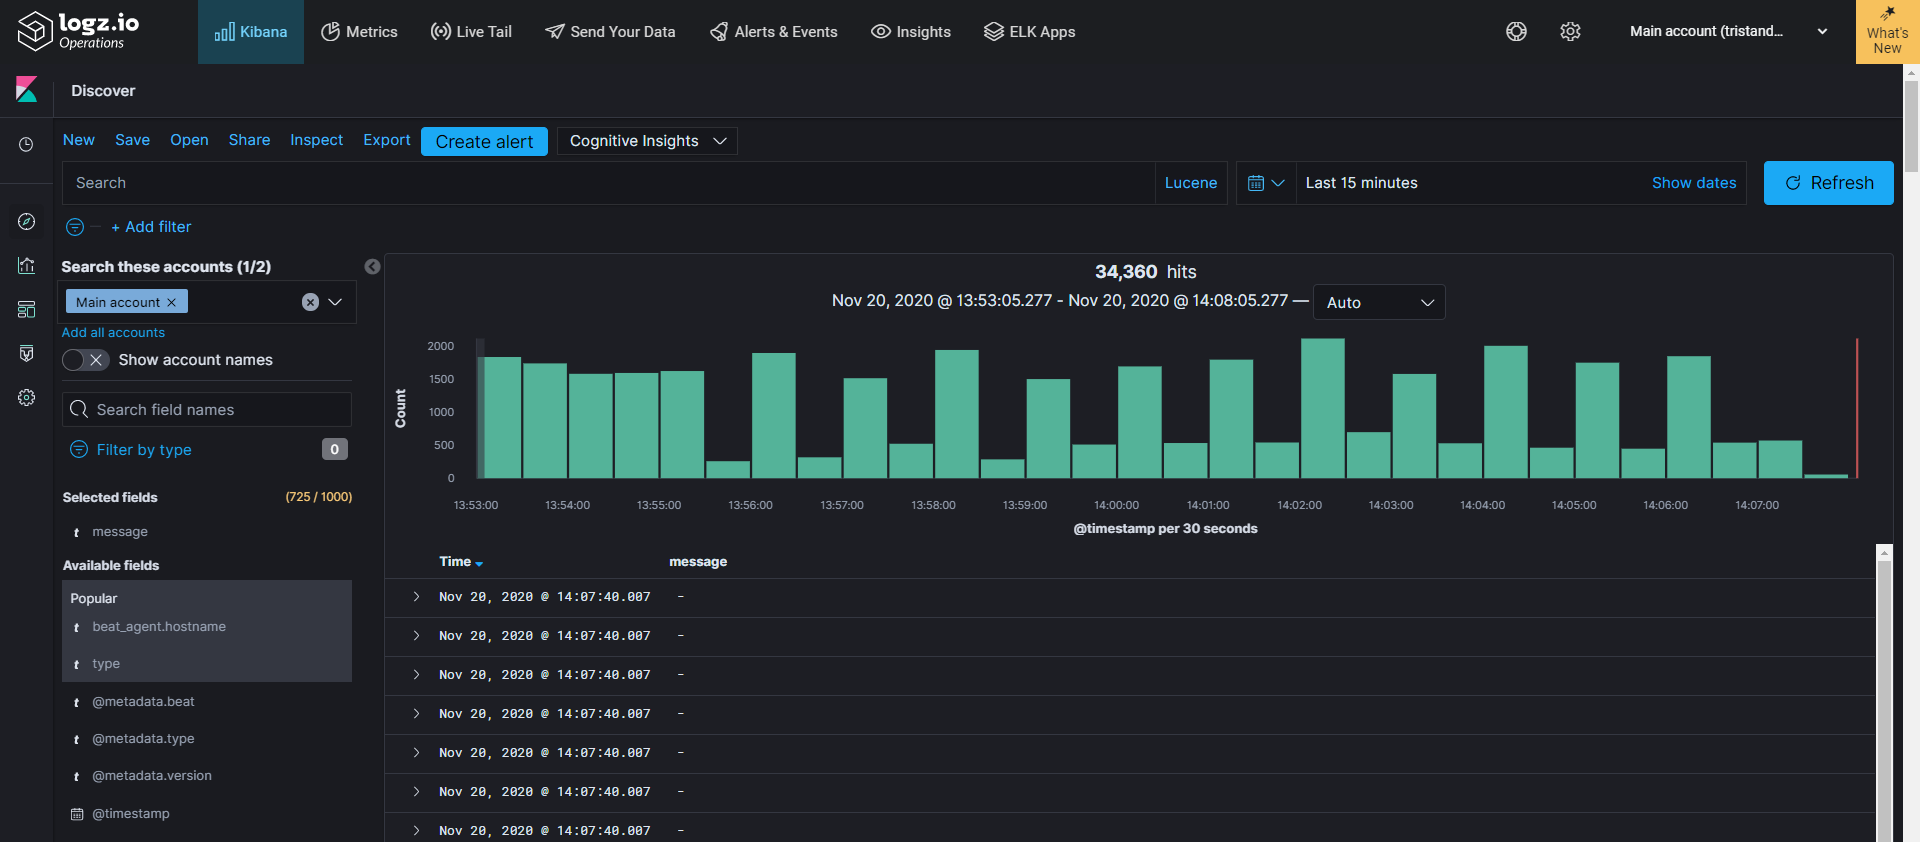This screenshot has width=1920, height=842.
Task: Open the Dashboard icon in sidebar
Action: 27,309
